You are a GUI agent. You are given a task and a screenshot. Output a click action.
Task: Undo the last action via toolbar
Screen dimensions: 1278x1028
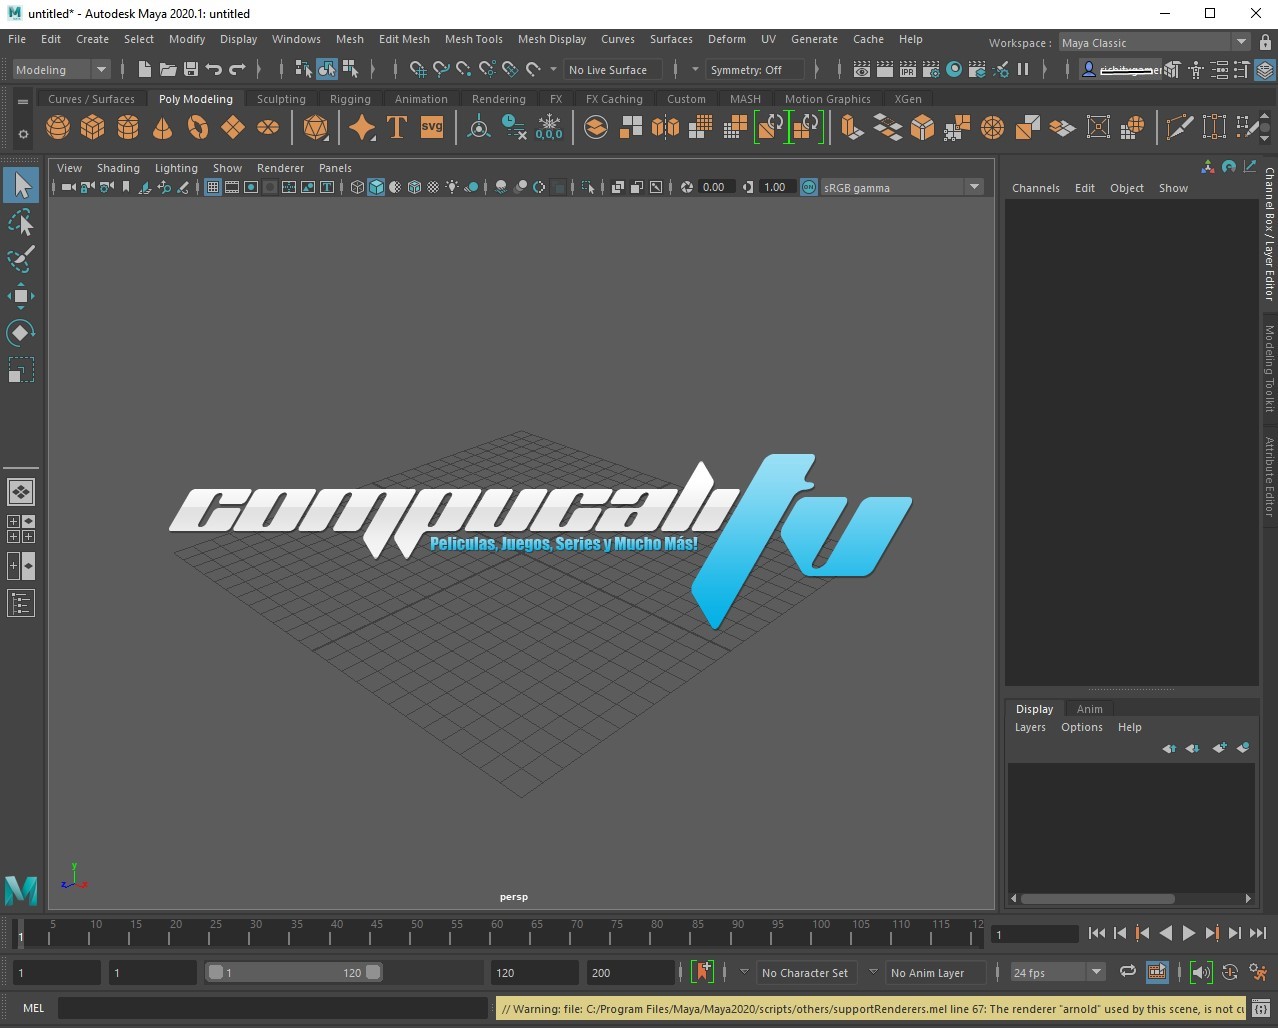[213, 69]
